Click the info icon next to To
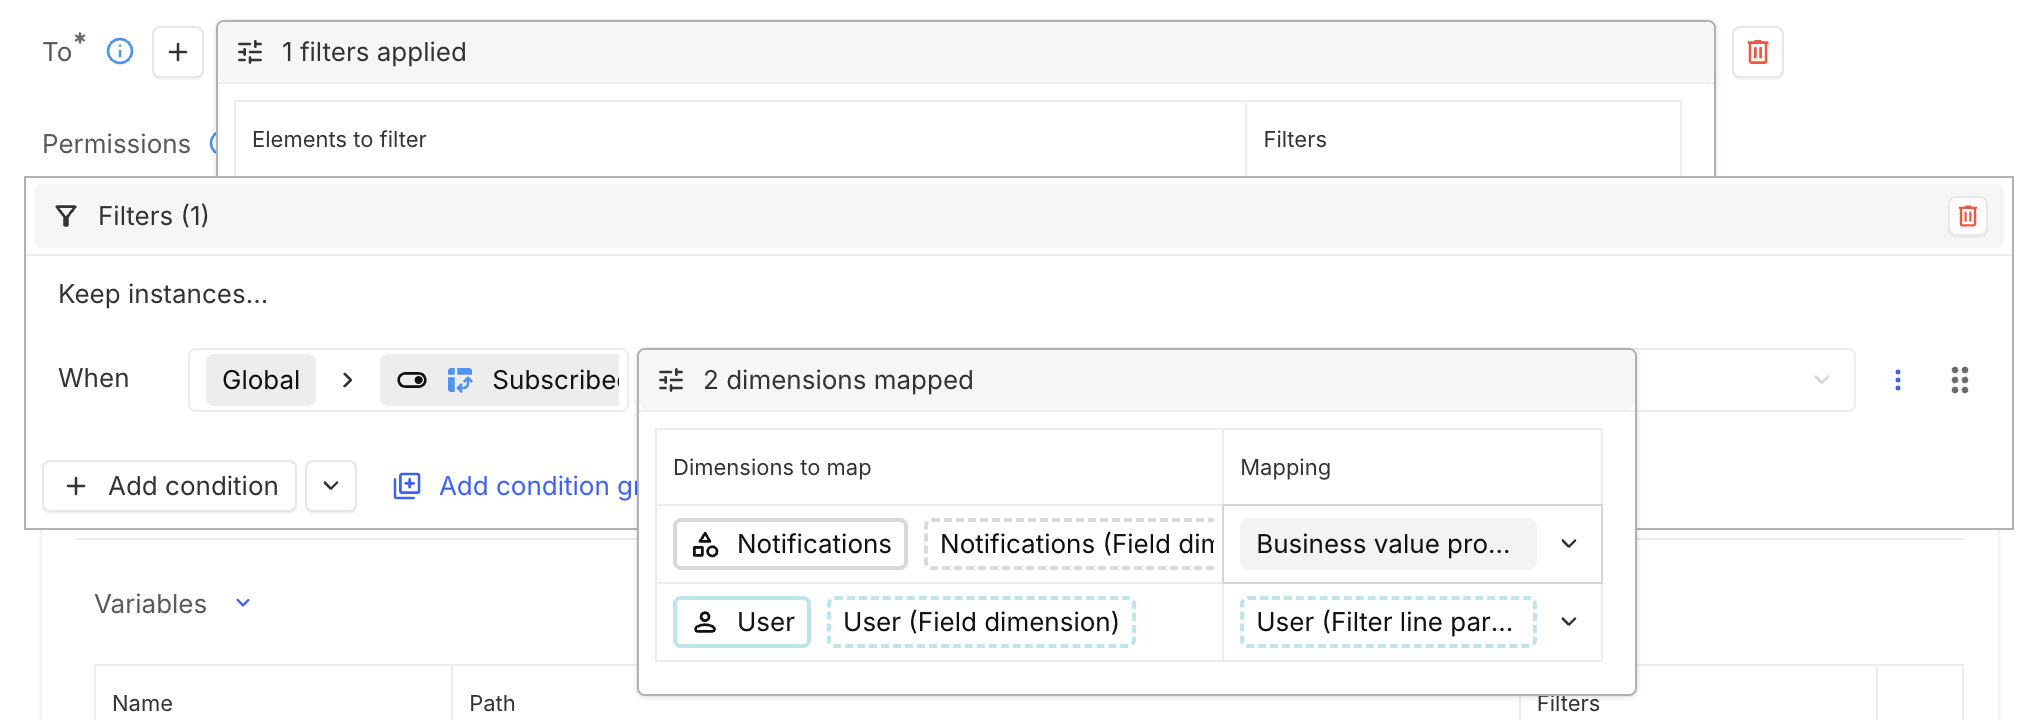Viewport: 2022px width, 720px height. [120, 51]
